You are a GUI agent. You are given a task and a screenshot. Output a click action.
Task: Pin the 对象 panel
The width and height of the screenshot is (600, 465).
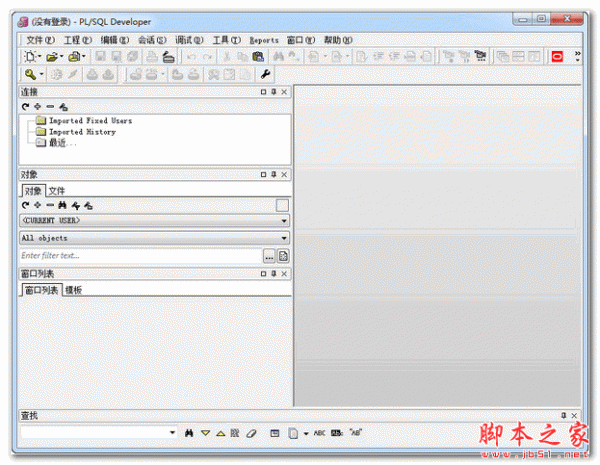tap(274, 175)
